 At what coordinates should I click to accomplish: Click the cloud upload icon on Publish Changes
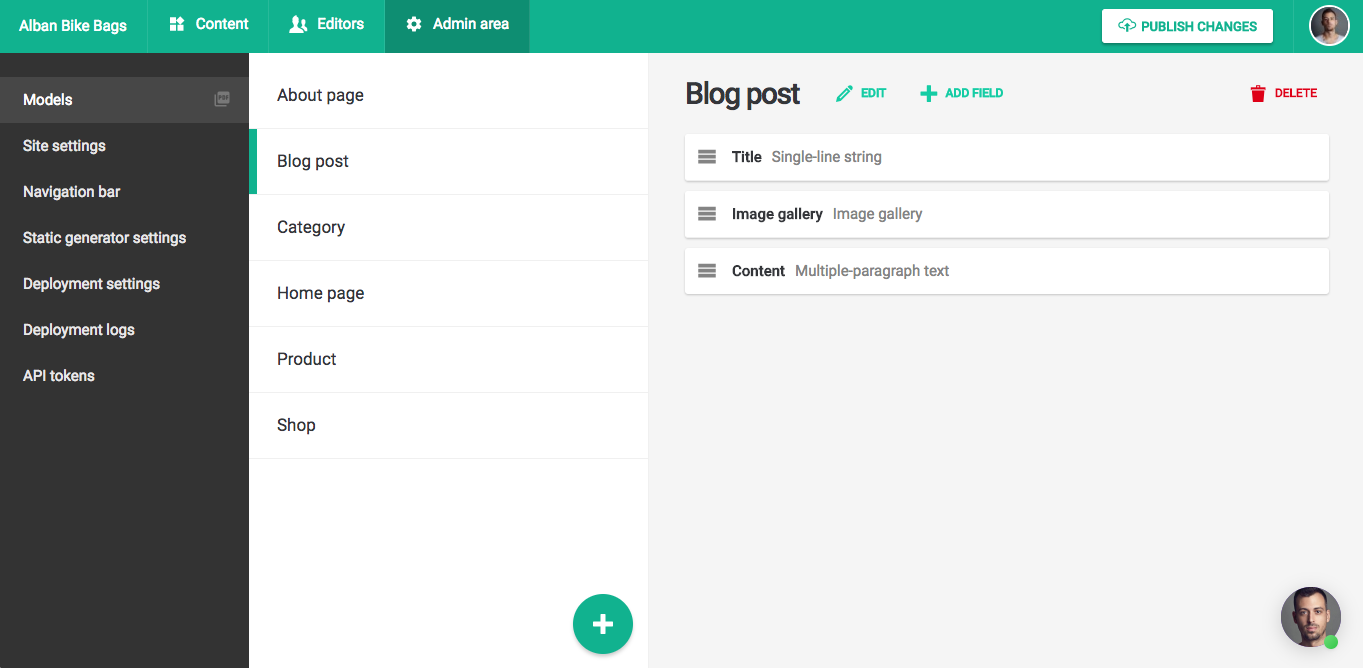1127,26
